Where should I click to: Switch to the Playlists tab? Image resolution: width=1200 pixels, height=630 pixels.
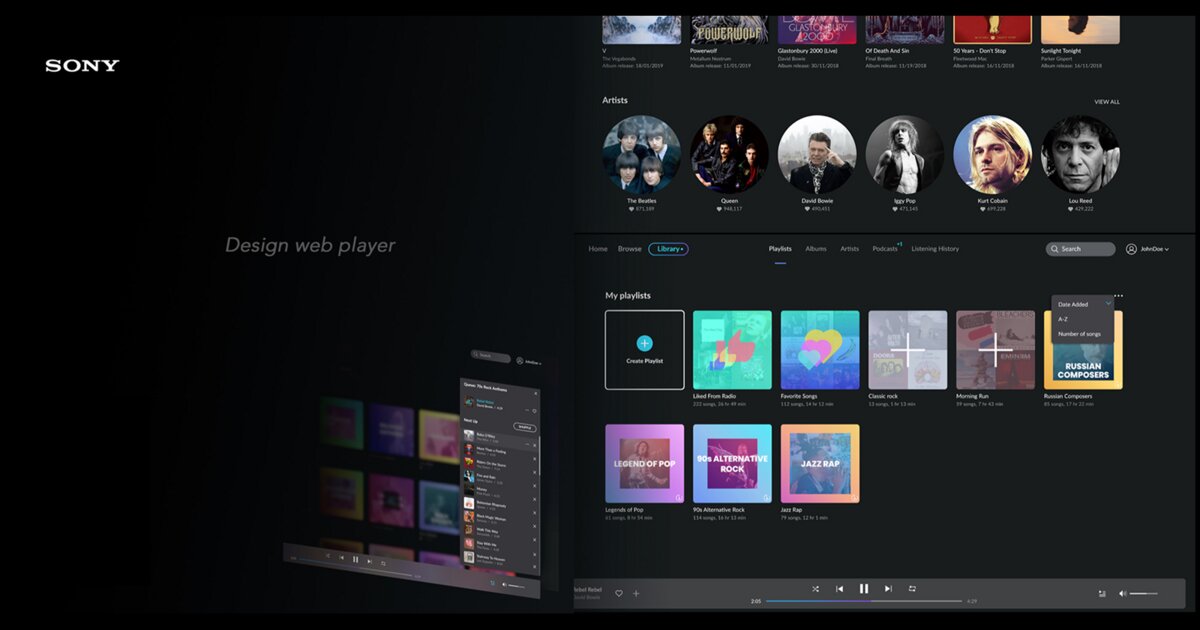coord(780,249)
